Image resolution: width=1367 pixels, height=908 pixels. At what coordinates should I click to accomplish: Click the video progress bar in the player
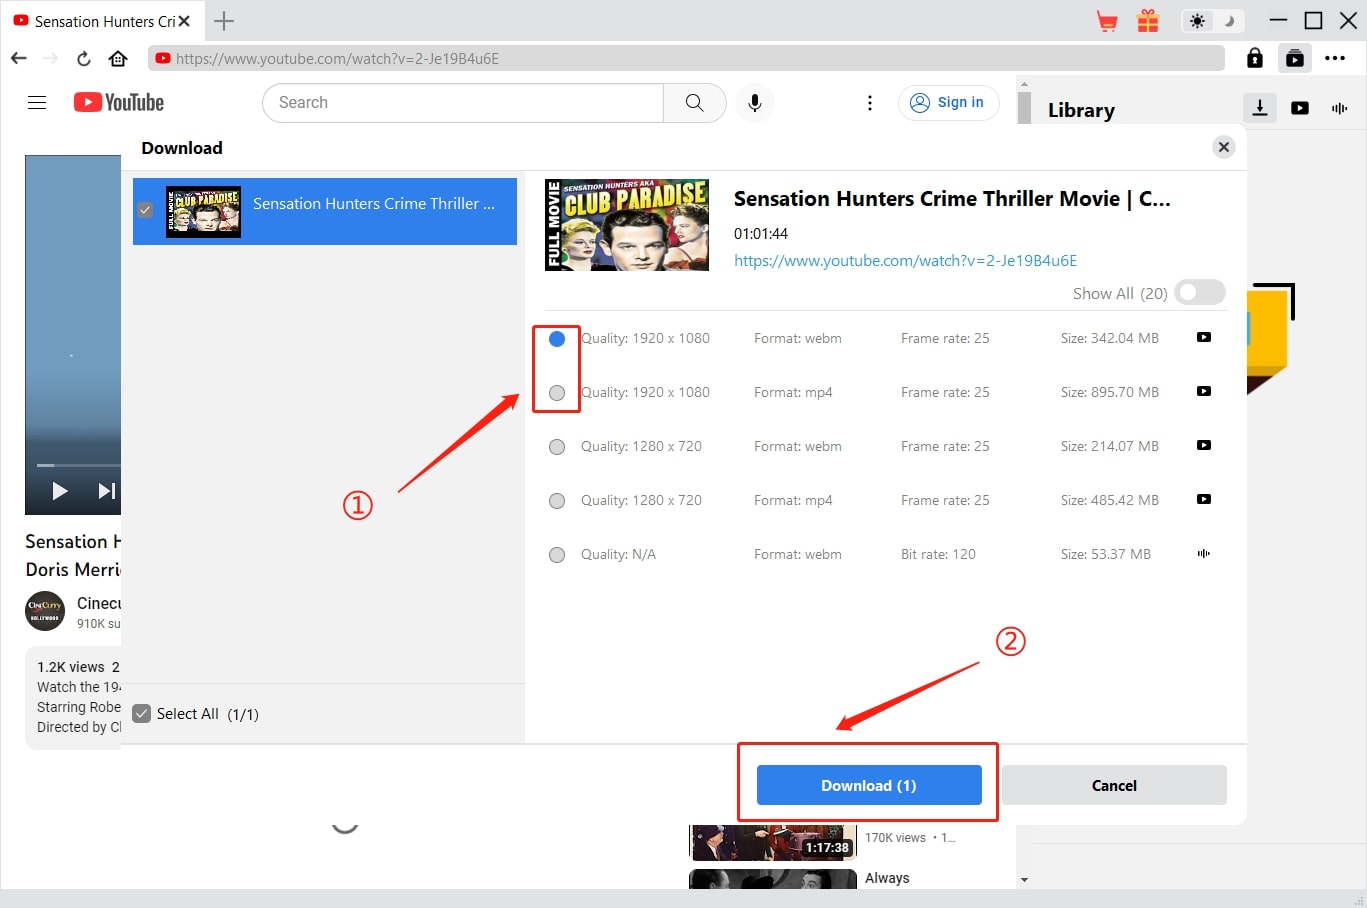[72, 463]
